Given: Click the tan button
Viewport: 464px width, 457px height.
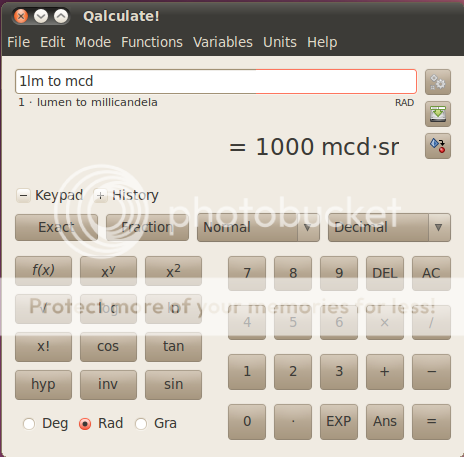Looking at the screenshot, I should point(173,347).
